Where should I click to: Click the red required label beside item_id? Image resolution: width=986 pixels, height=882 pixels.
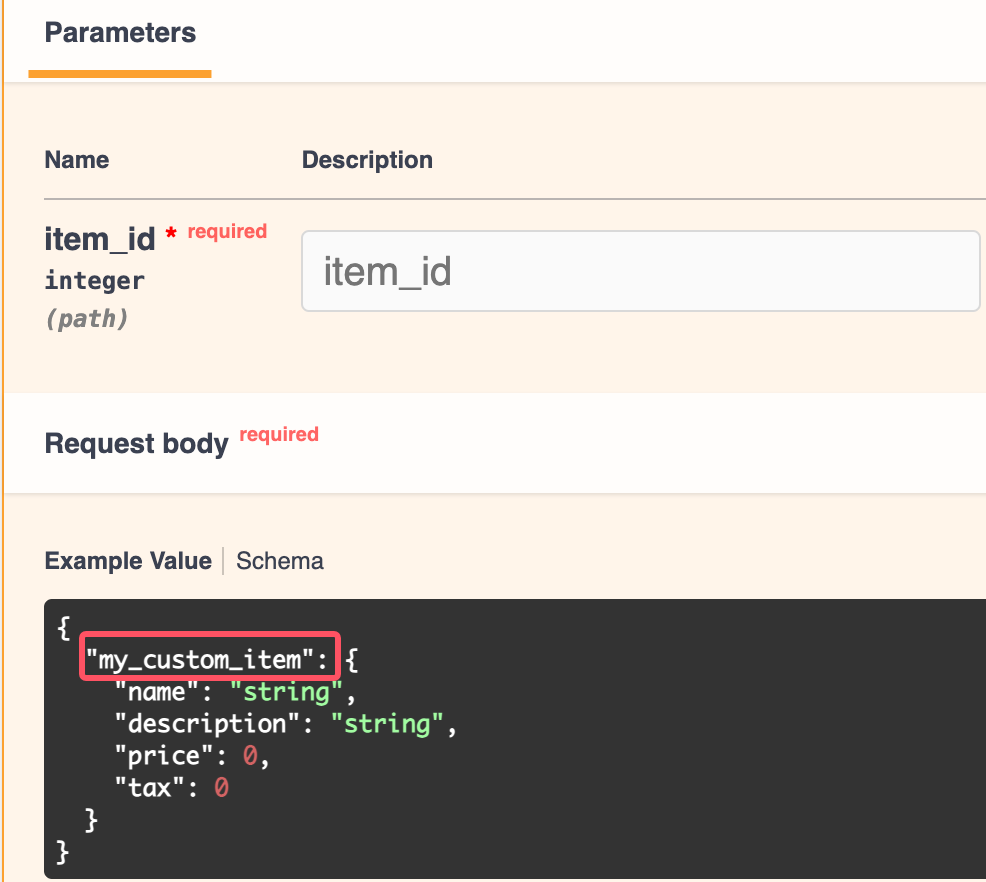coord(227,231)
